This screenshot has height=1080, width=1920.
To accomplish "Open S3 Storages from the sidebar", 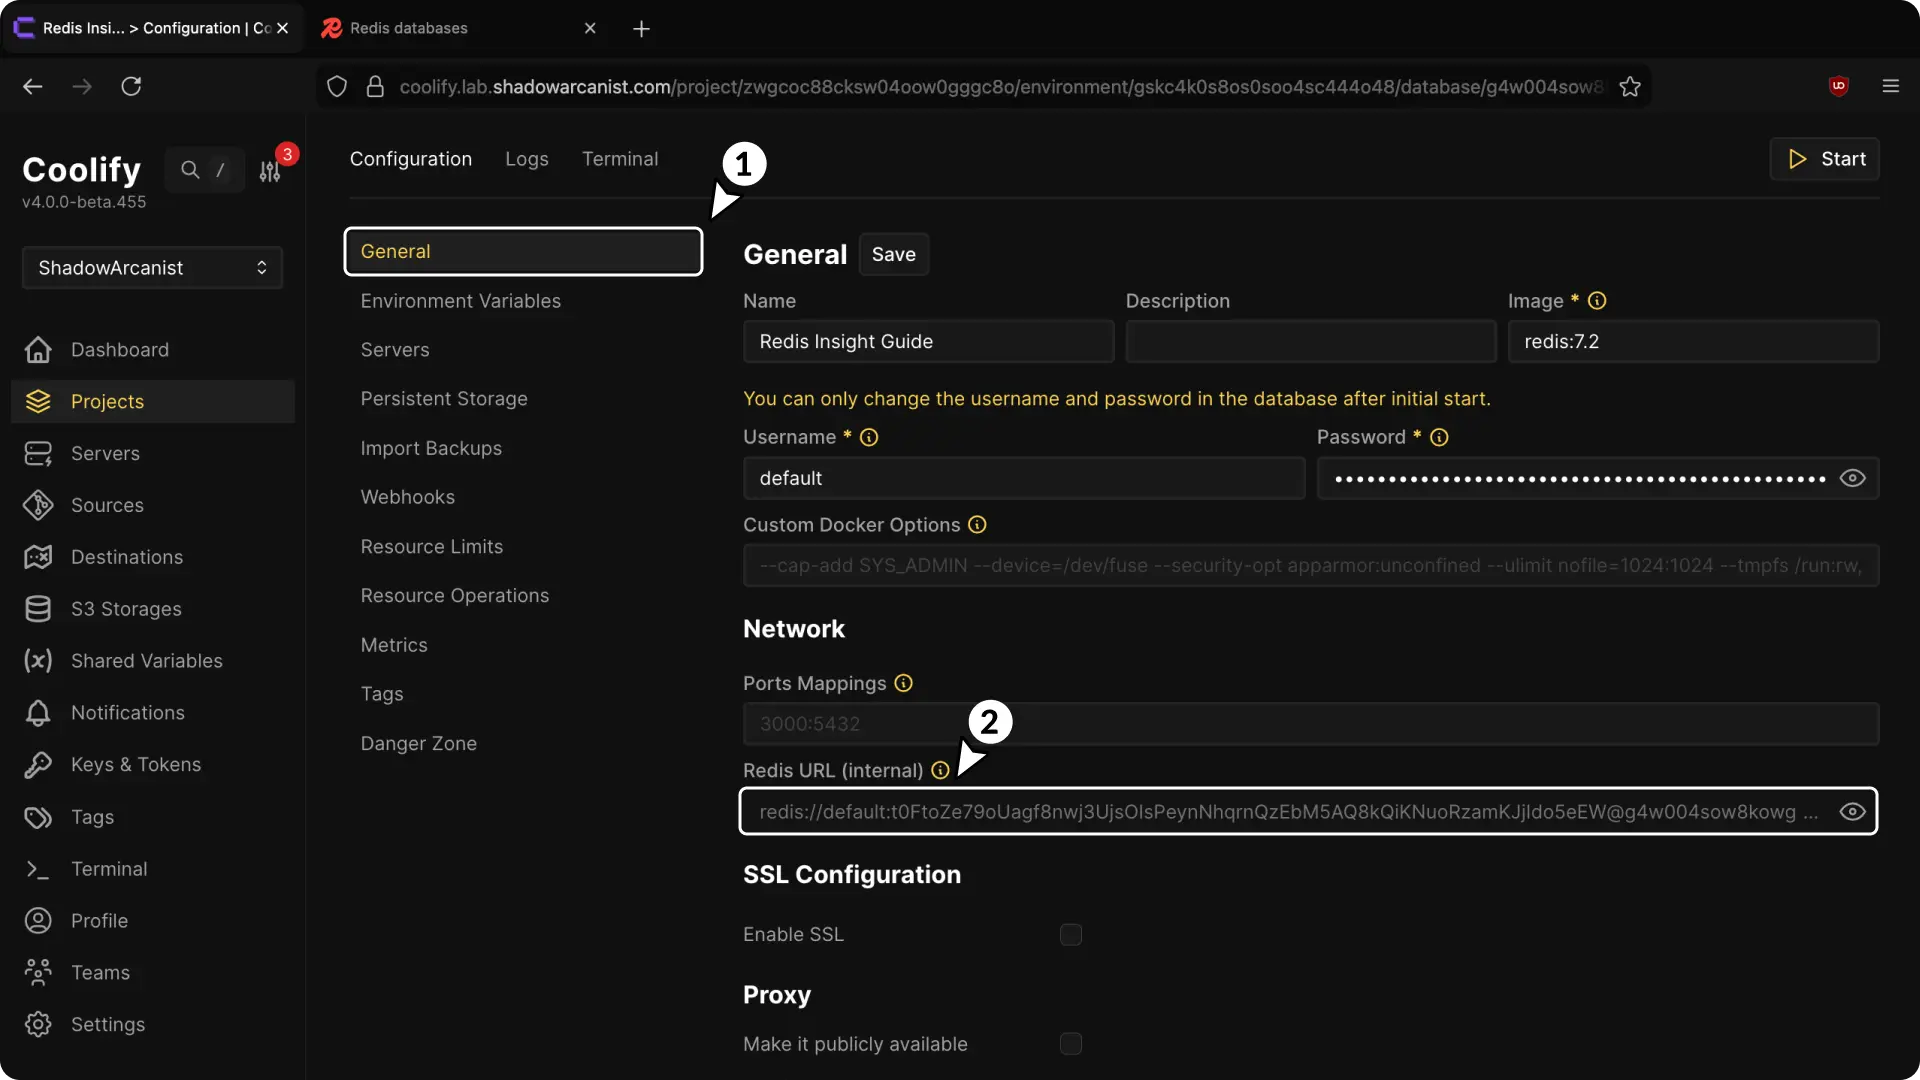I will 126,609.
